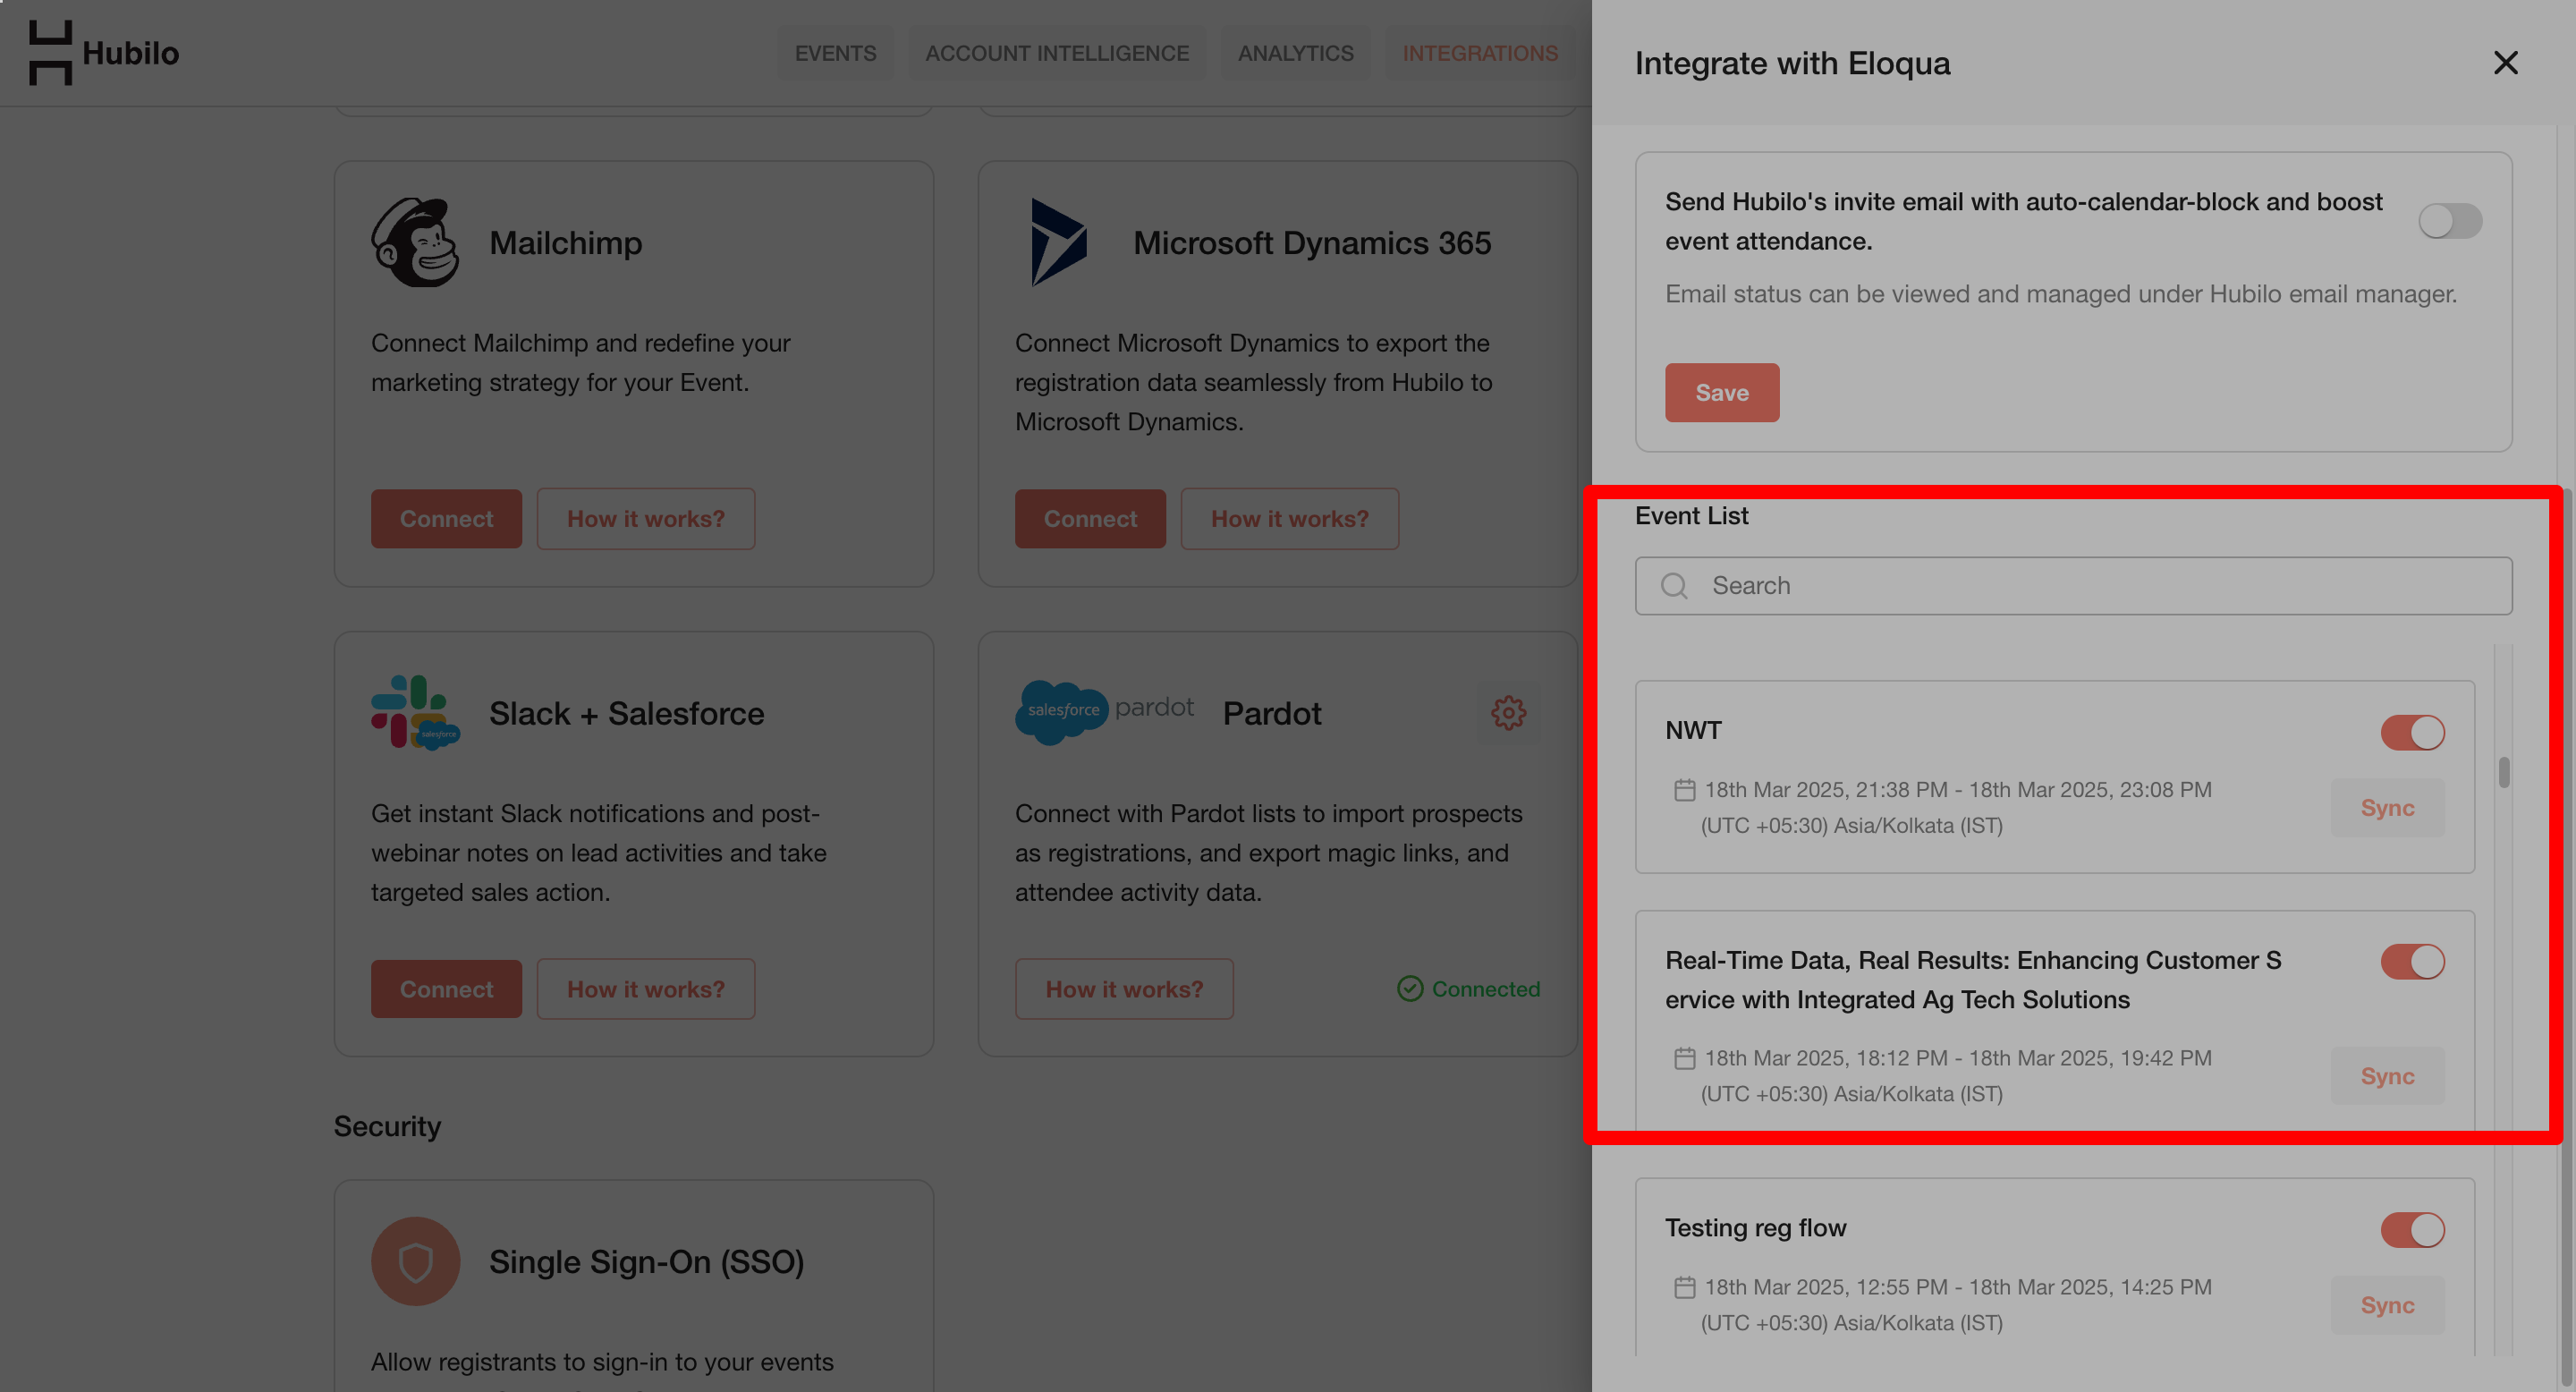Image resolution: width=2576 pixels, height=1392 pixels.
Task: View how Mailchimp works
Action: coord(646,519)
